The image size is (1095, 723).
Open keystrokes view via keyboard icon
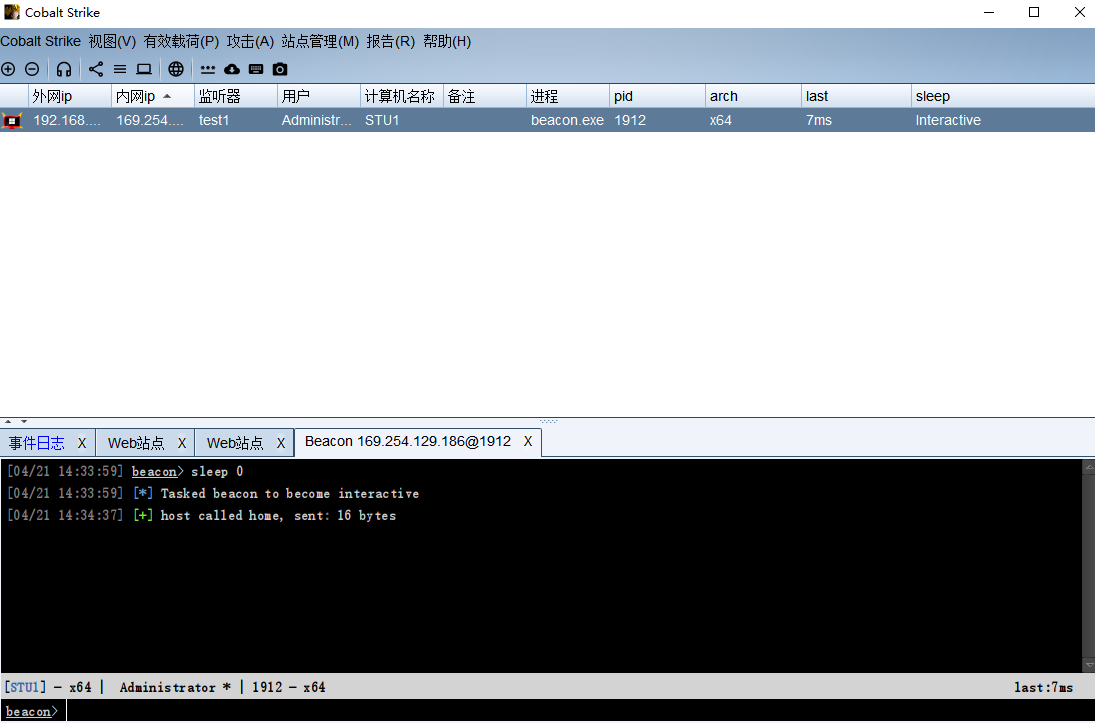click(x=256, y=69)
